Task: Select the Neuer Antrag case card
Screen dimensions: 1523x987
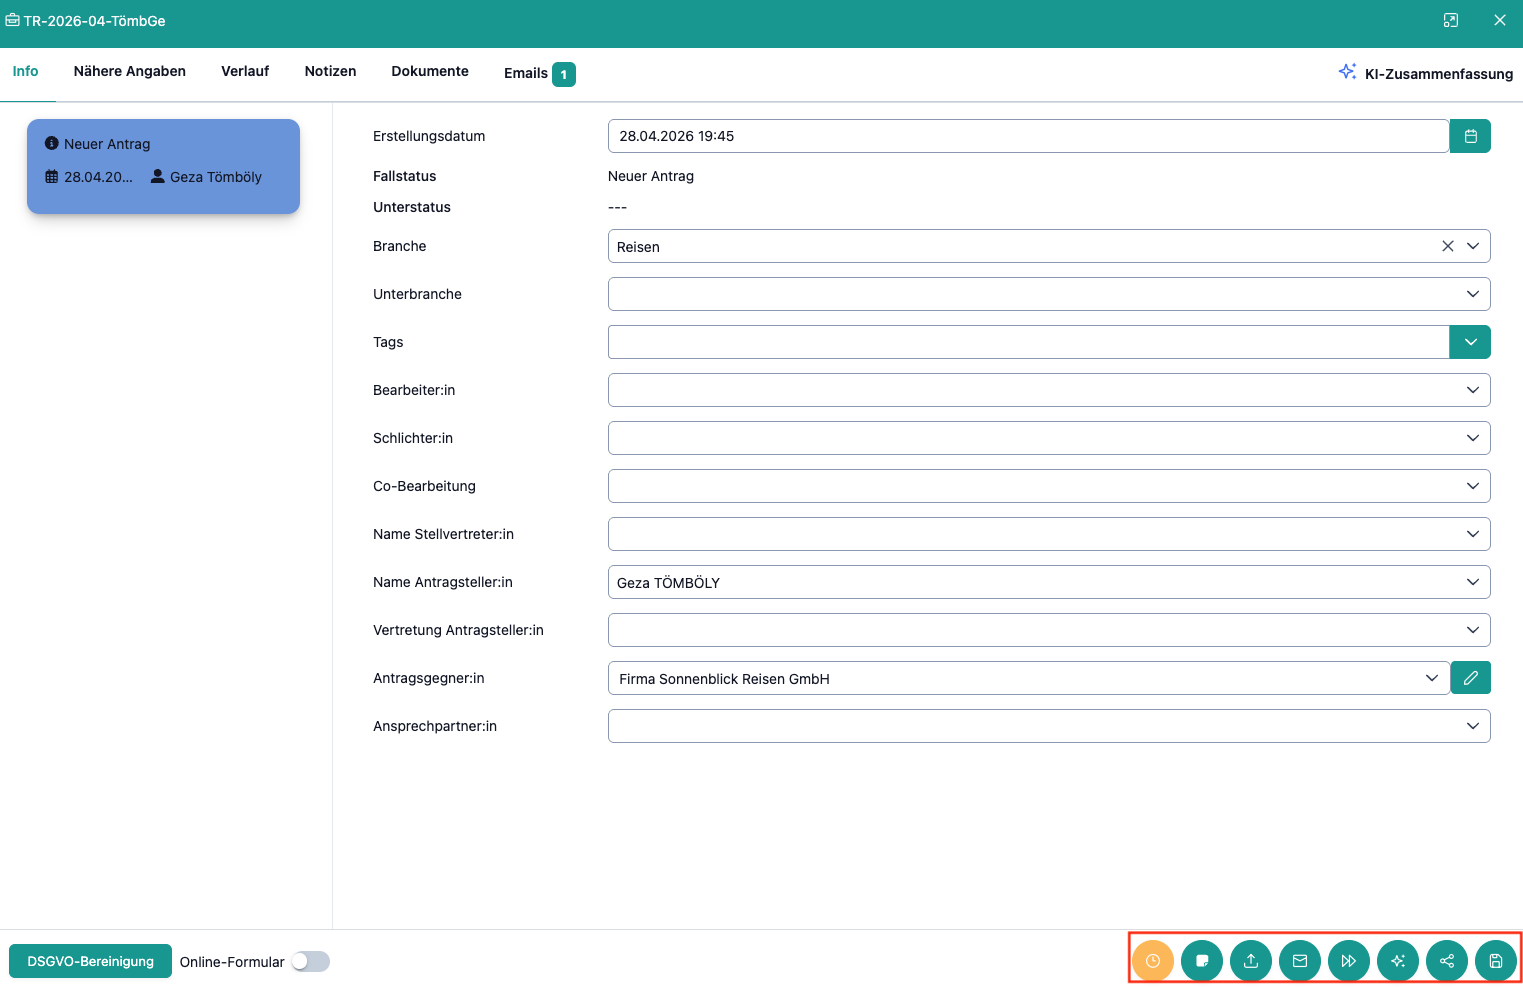Action: click(x=163, y=166)
